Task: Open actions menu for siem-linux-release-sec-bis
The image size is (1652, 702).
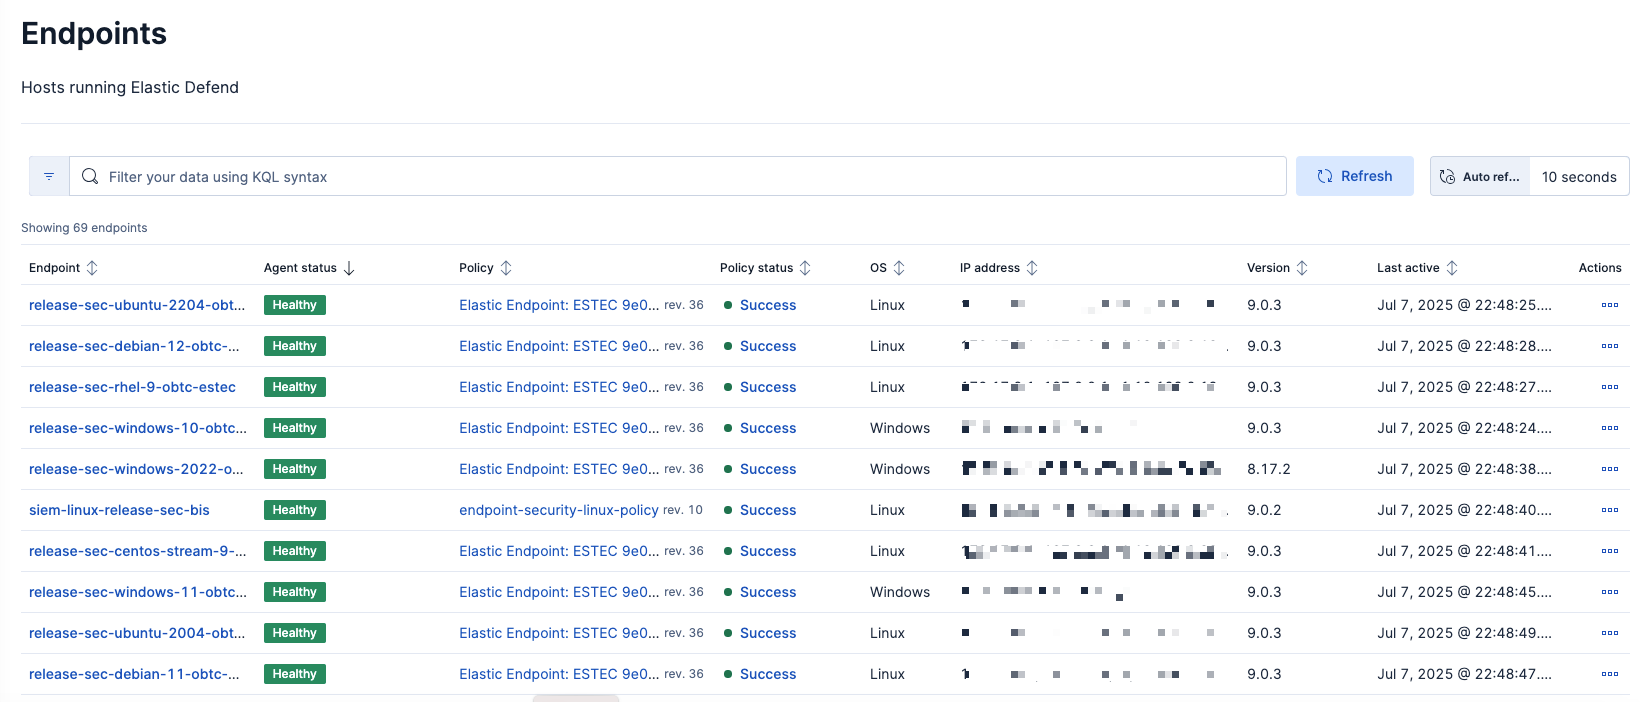Action: (1609, 510)
